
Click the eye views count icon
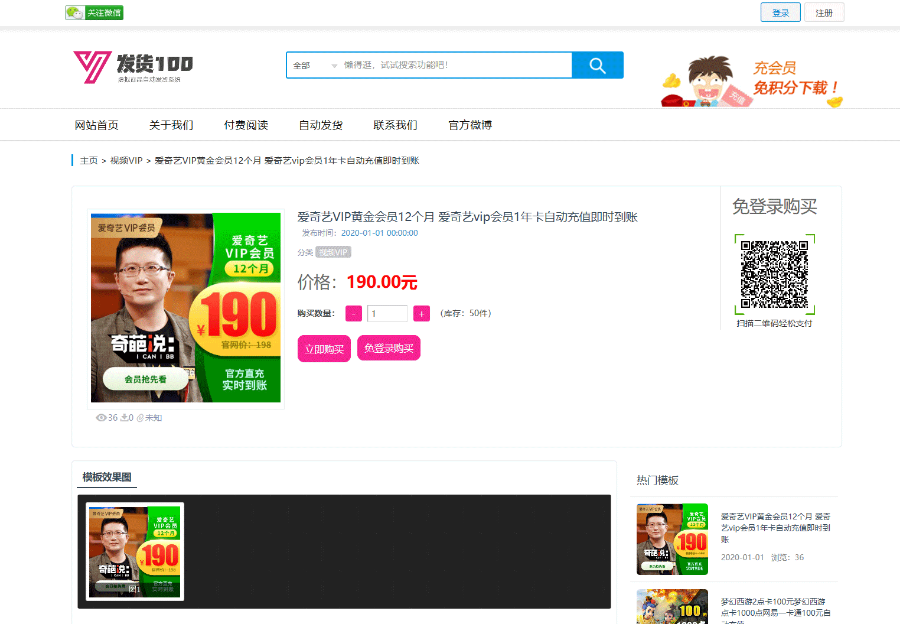[x=101, y=418]
